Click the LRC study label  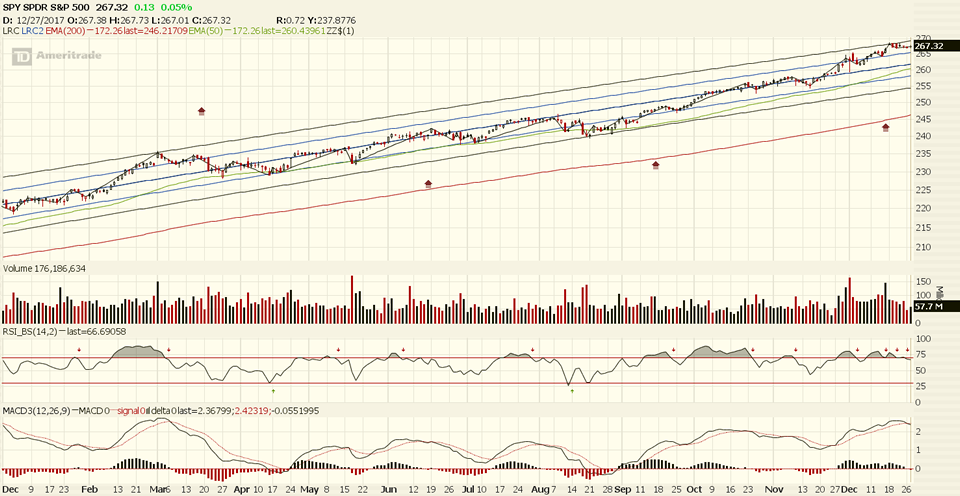[x=11, y=33]
